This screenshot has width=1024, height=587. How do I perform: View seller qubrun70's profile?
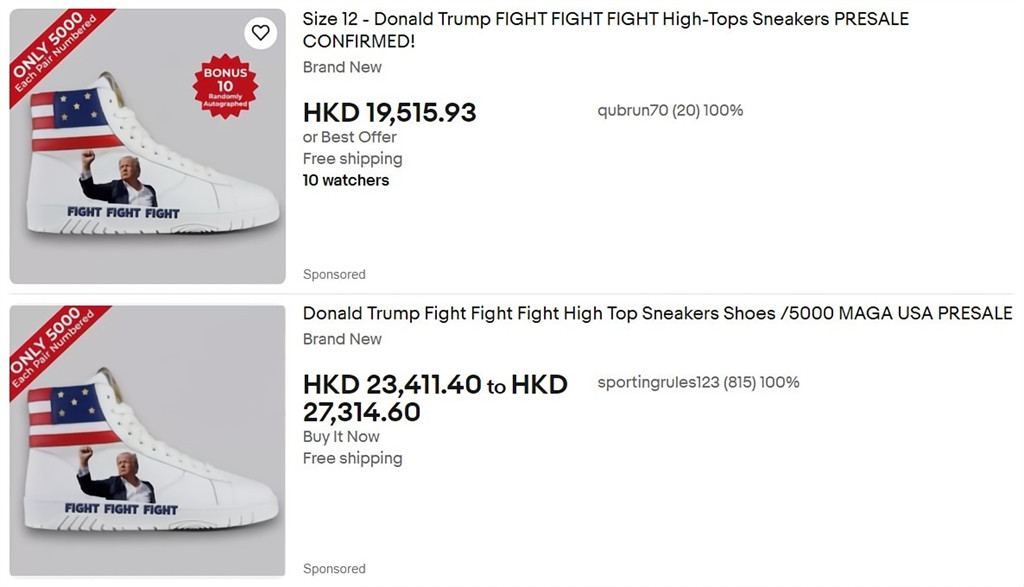[x=670, y=110]
